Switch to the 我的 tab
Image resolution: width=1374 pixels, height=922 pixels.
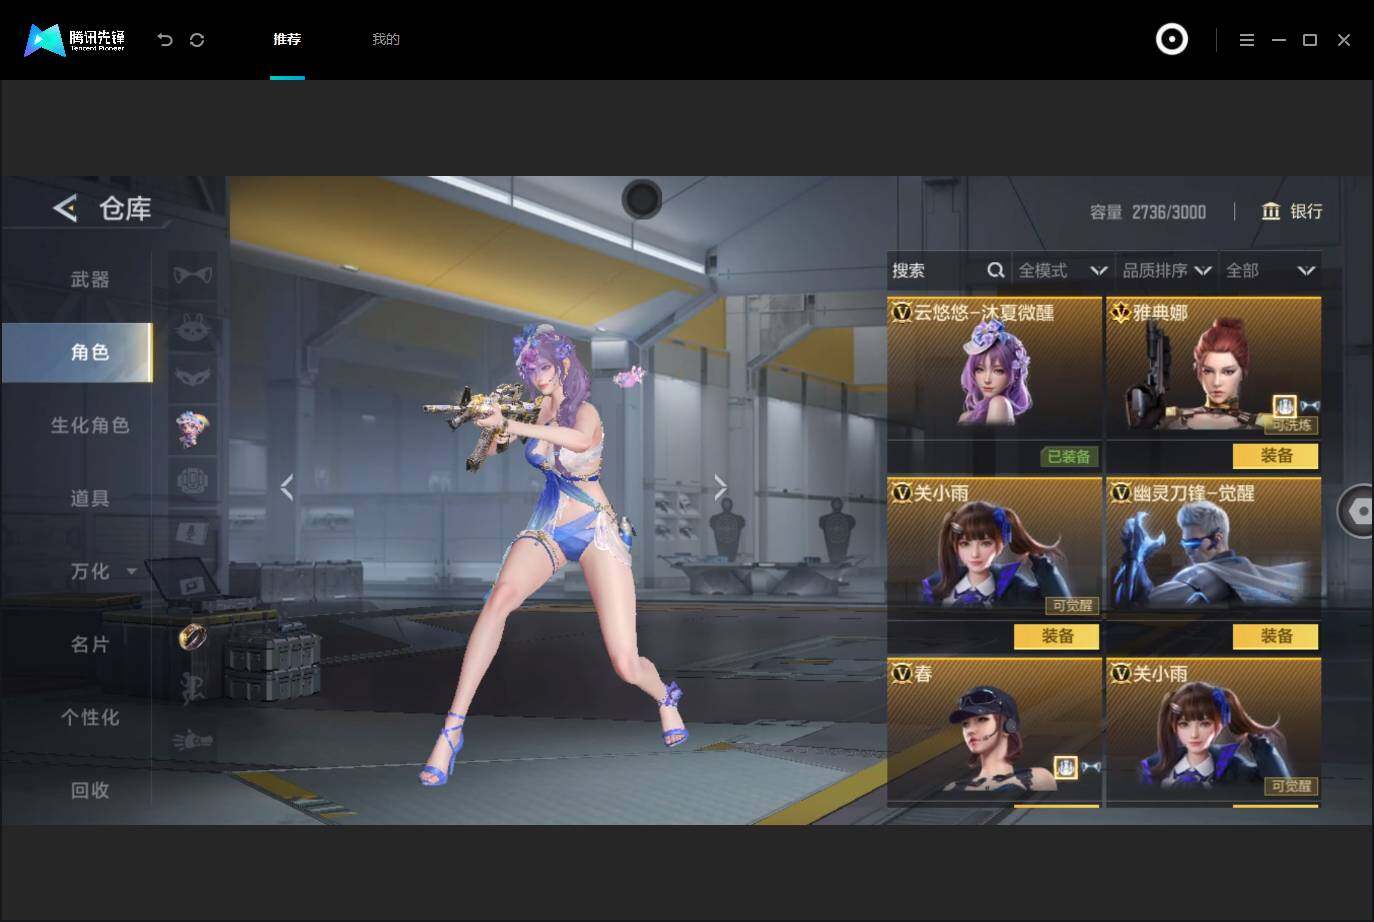(386, 40)
